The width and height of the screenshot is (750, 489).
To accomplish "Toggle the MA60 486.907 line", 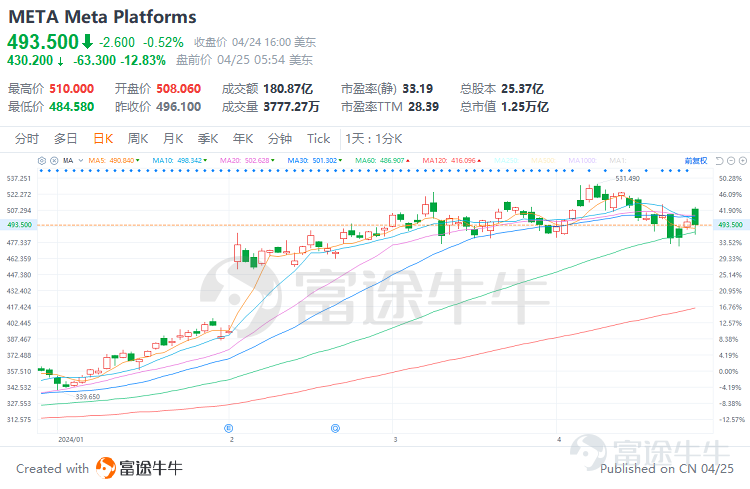I will tap(382, 161).
